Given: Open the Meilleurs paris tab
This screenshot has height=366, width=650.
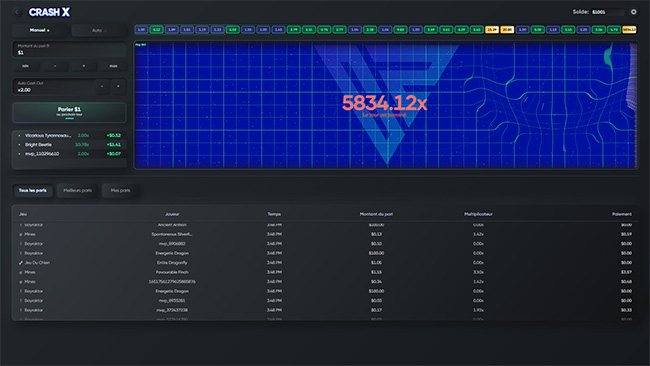Looking at the screenshot, I should 78,191.
